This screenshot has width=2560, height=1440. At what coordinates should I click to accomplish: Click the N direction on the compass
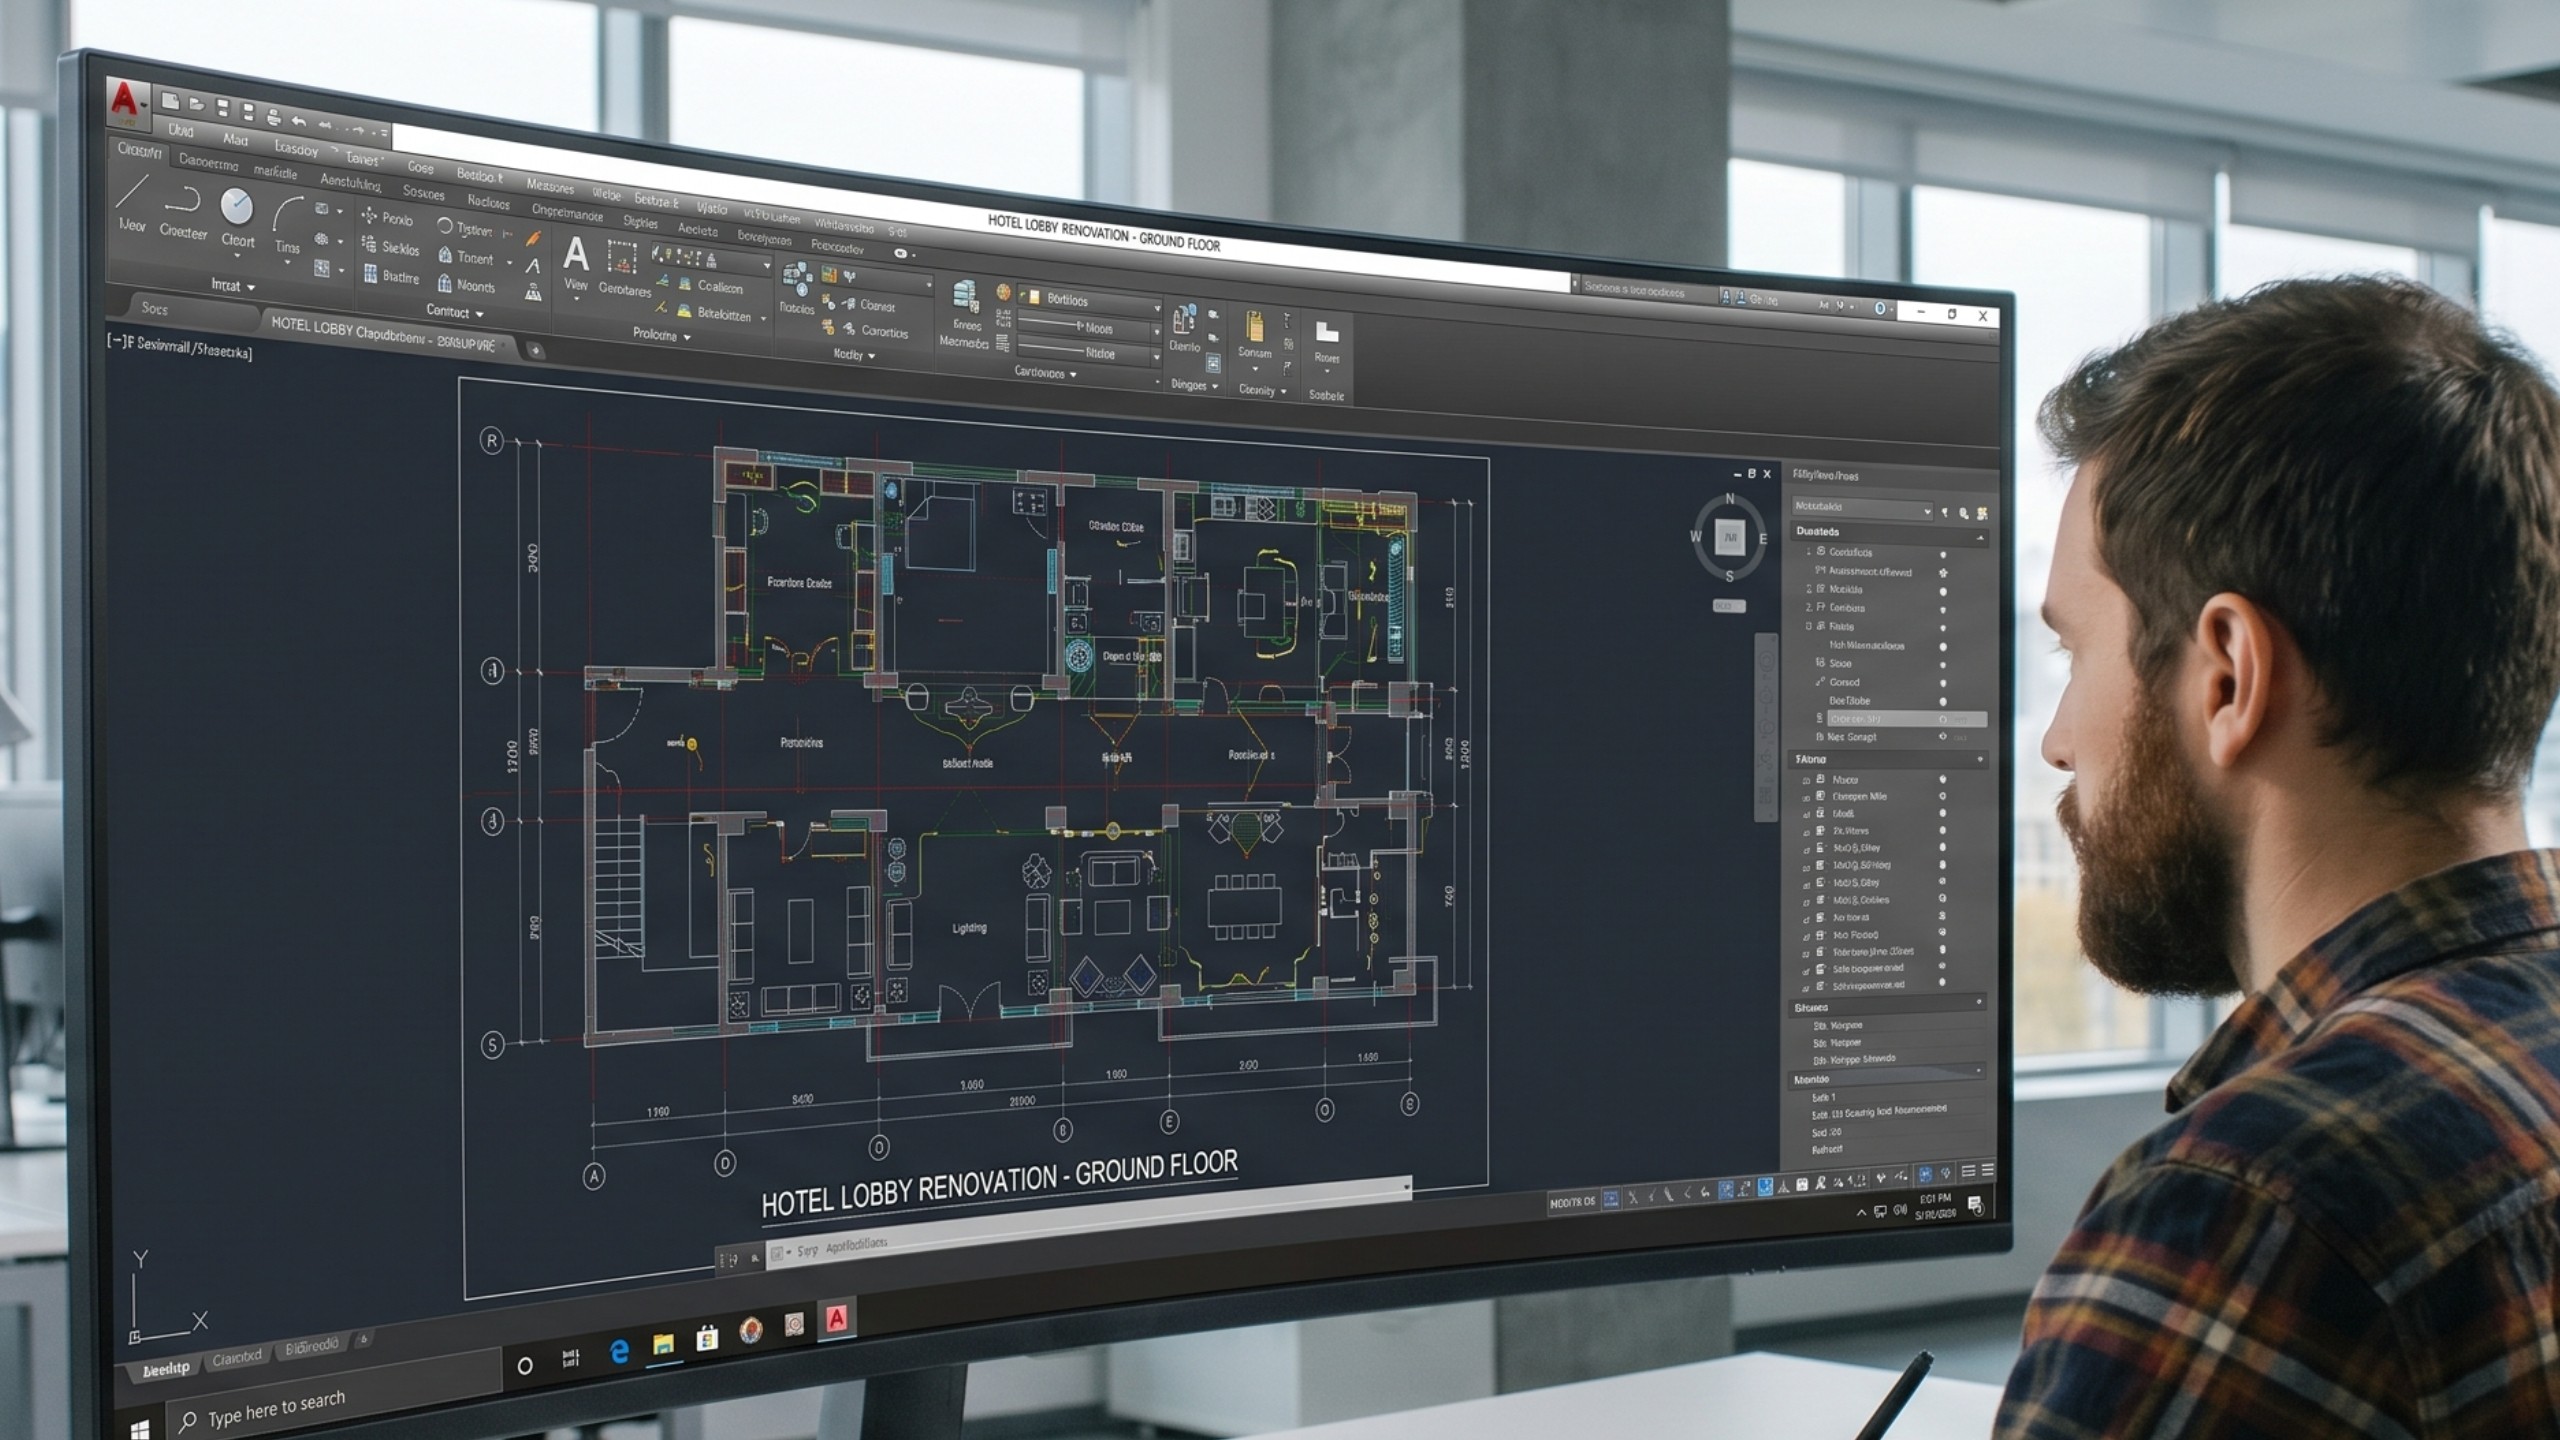pos(1730,498)
